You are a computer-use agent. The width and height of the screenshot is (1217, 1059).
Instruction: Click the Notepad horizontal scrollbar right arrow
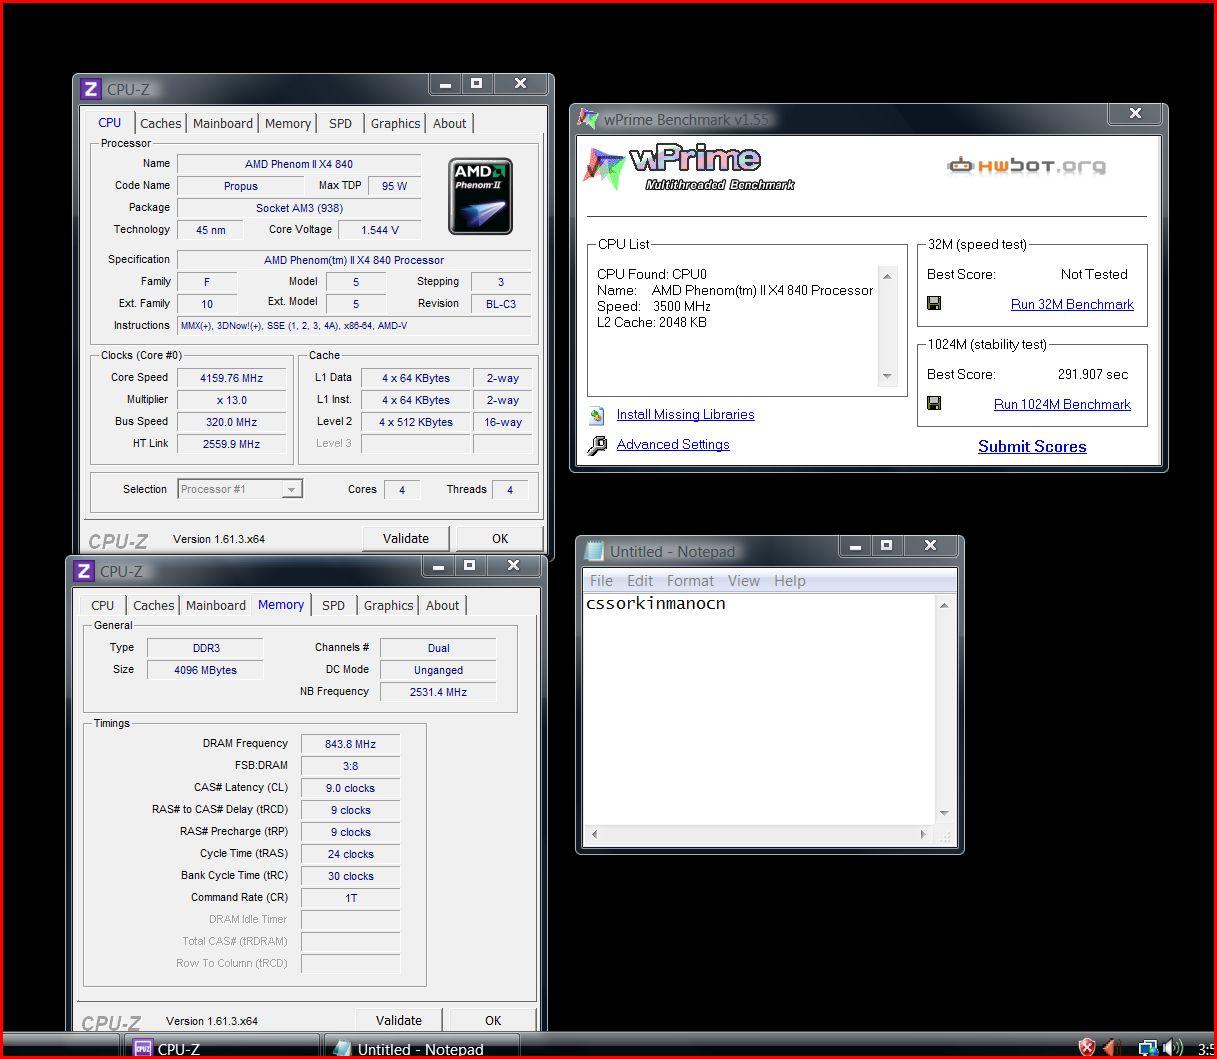pos(923,834)
